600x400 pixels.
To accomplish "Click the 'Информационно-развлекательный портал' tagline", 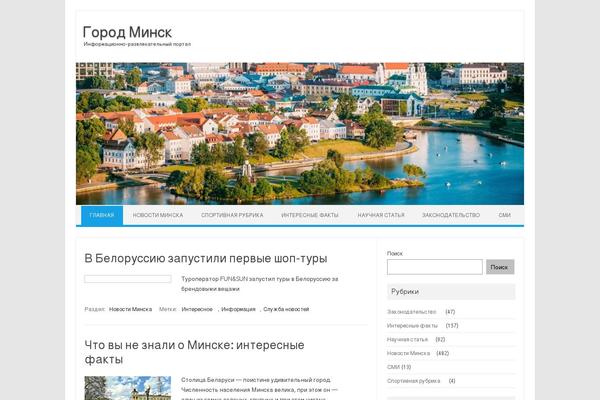I will tap(137, 44).
